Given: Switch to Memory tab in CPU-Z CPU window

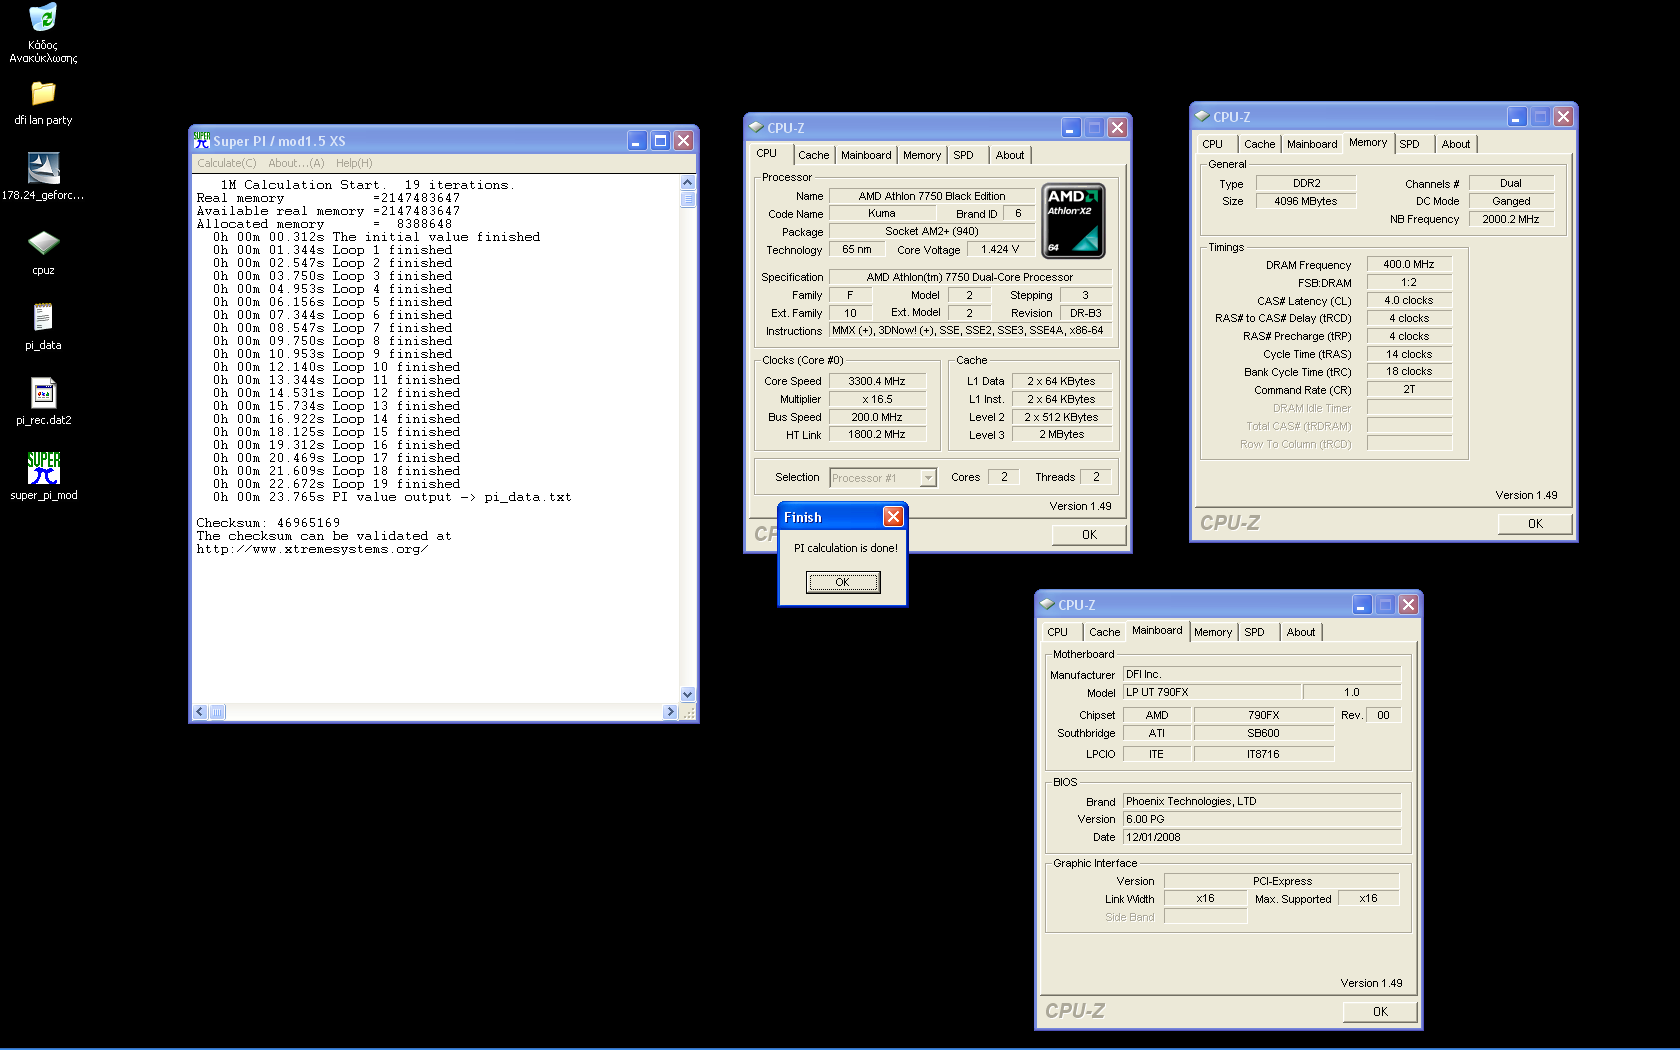Looking at the screenshot, I should (922, 155).
